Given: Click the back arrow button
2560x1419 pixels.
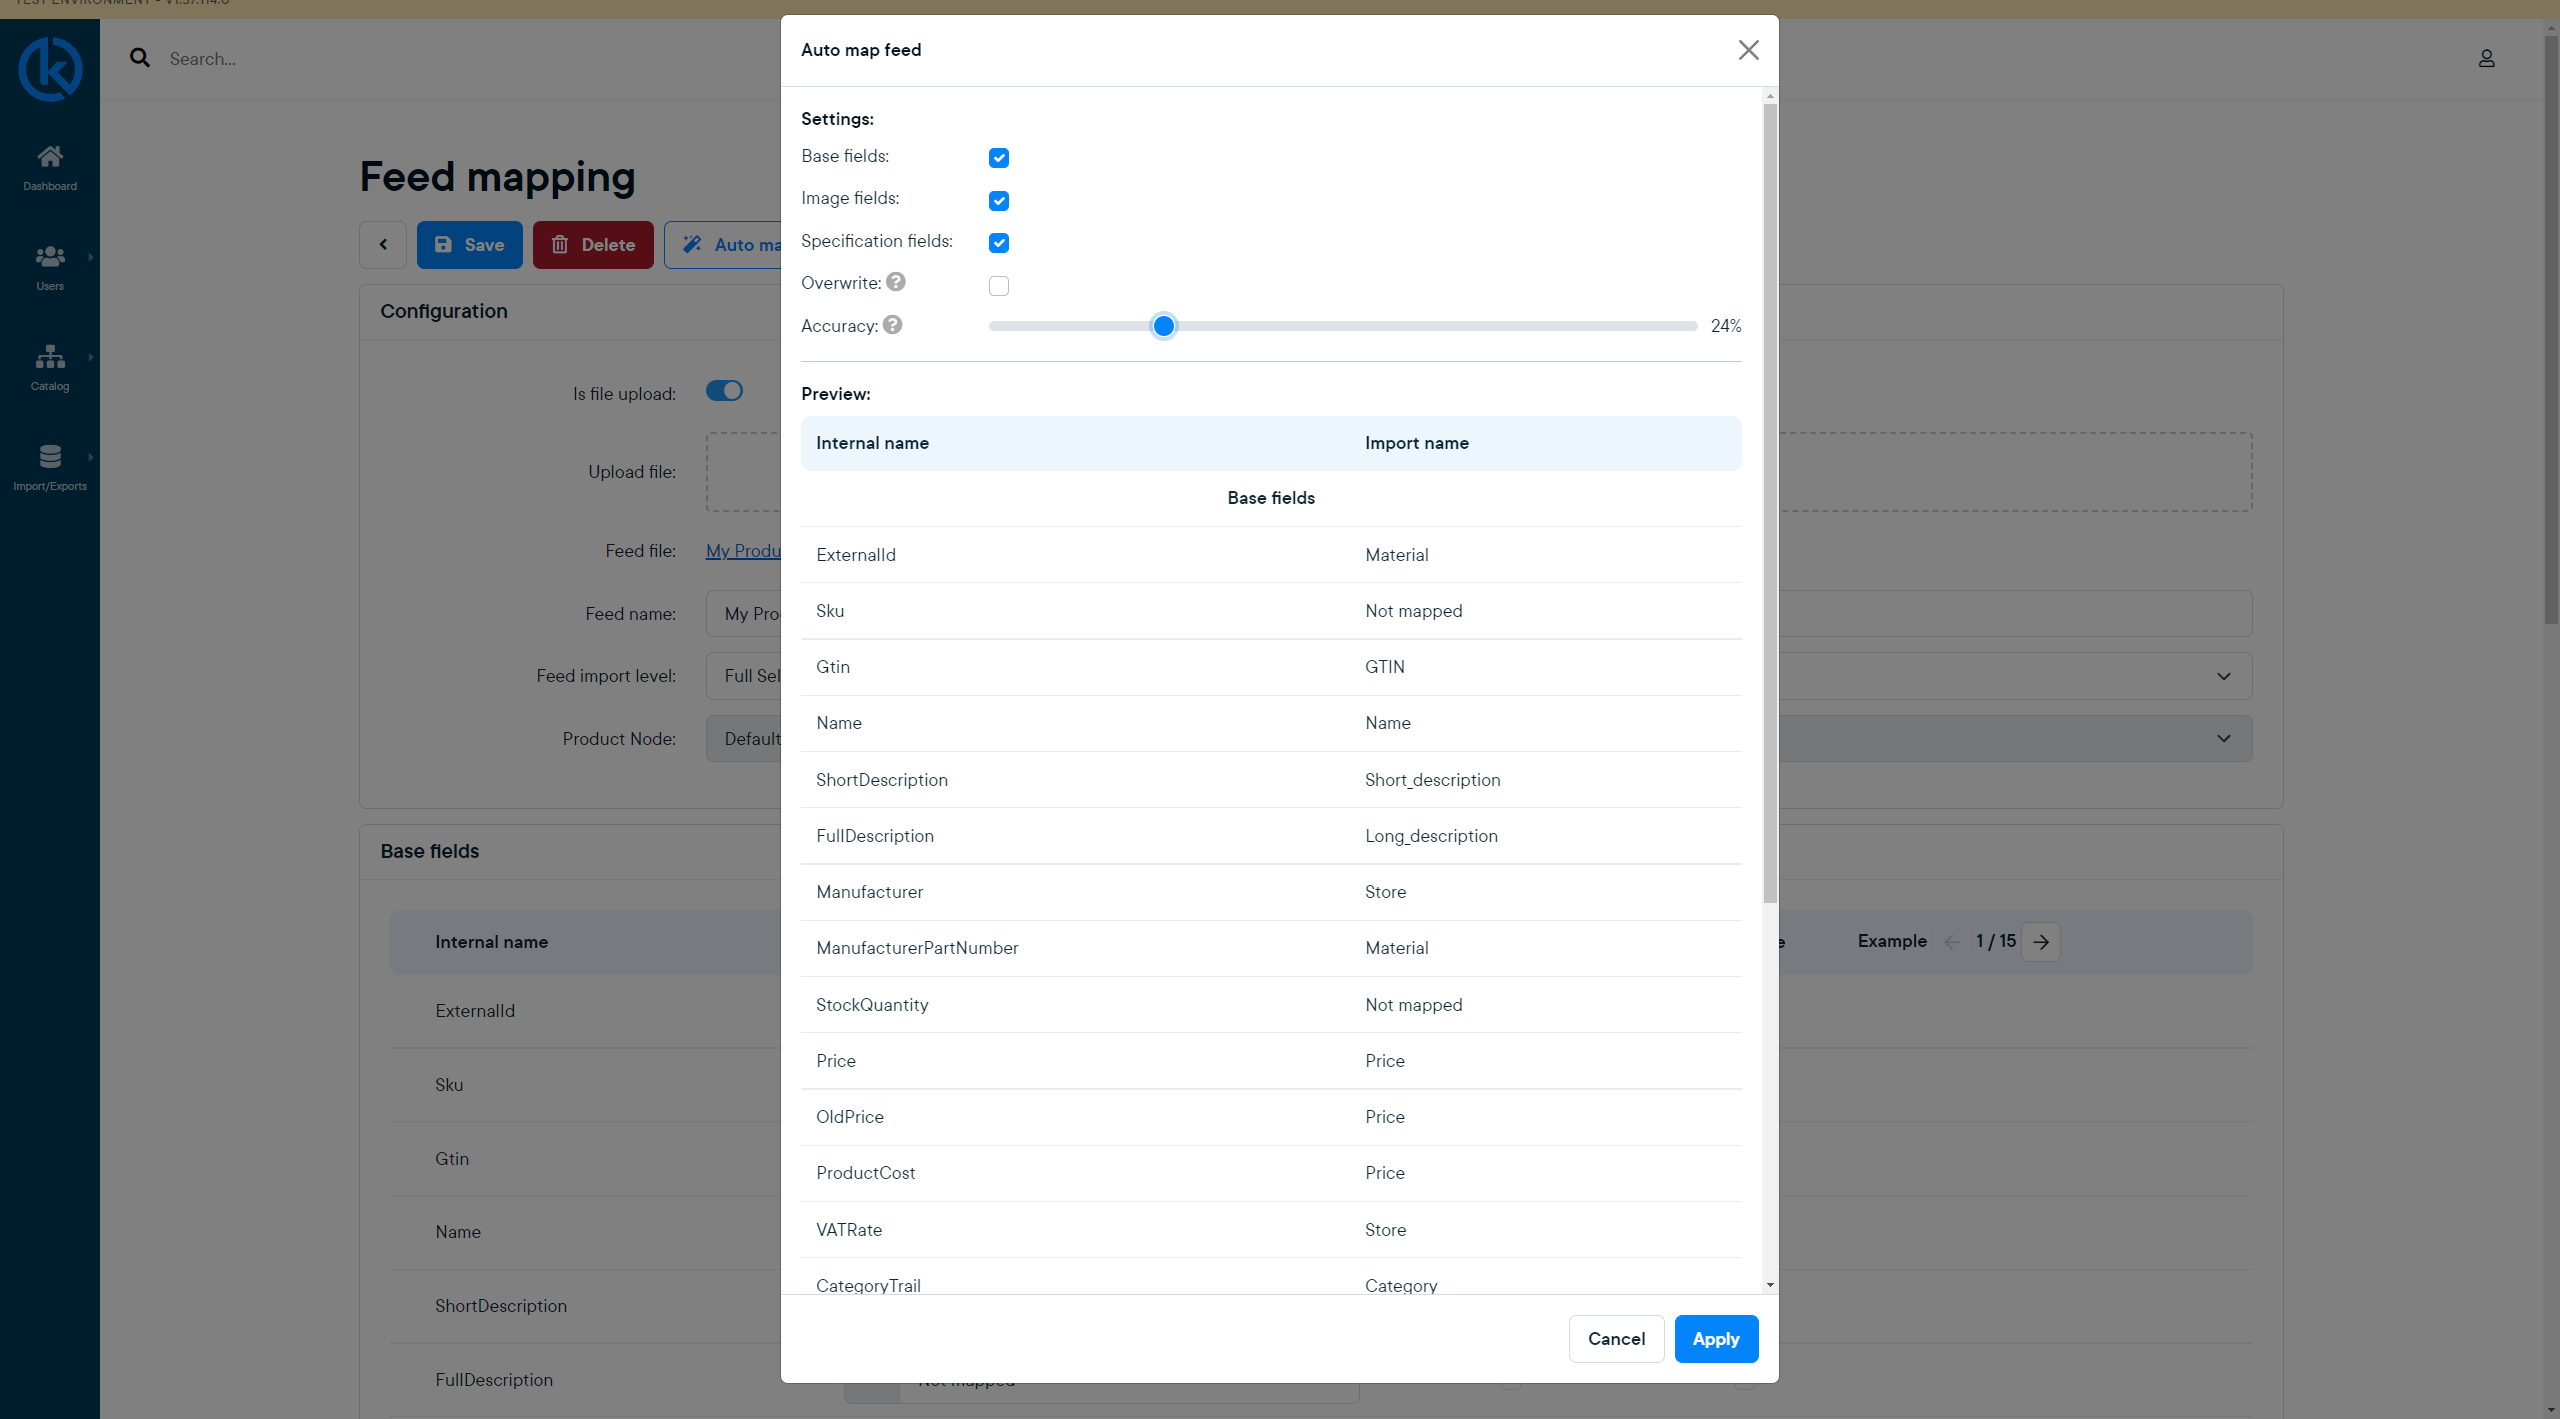Looking at the screenshot, I should click(383, 245).
